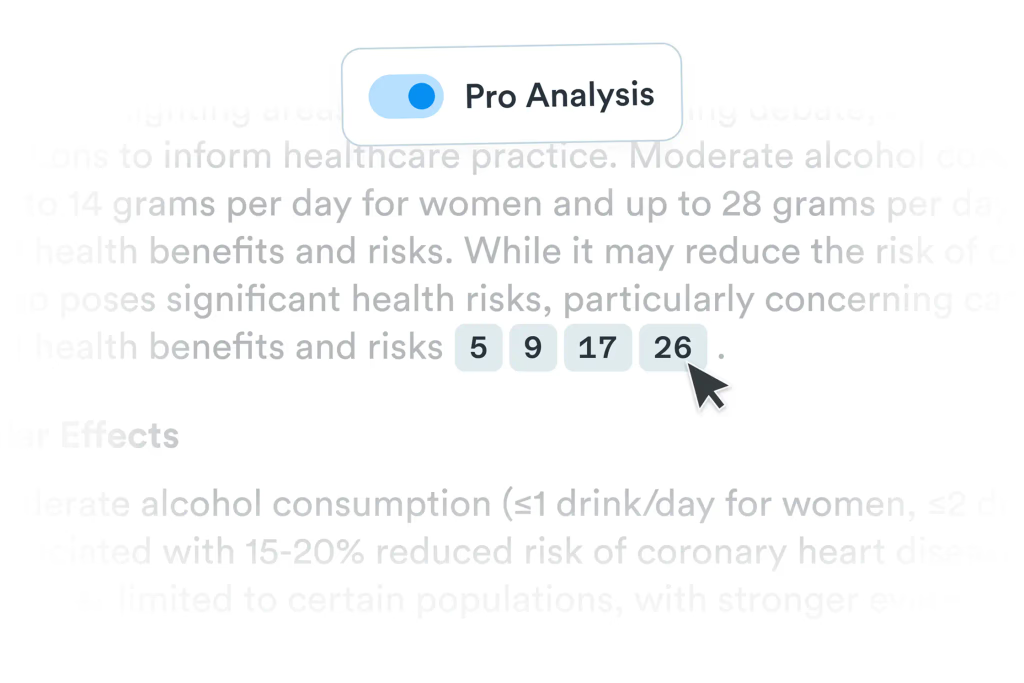Image resolution: width=1024 pixels, height=683 pixels.
Task: Select the Effects section heading
Action: point(120,436)
